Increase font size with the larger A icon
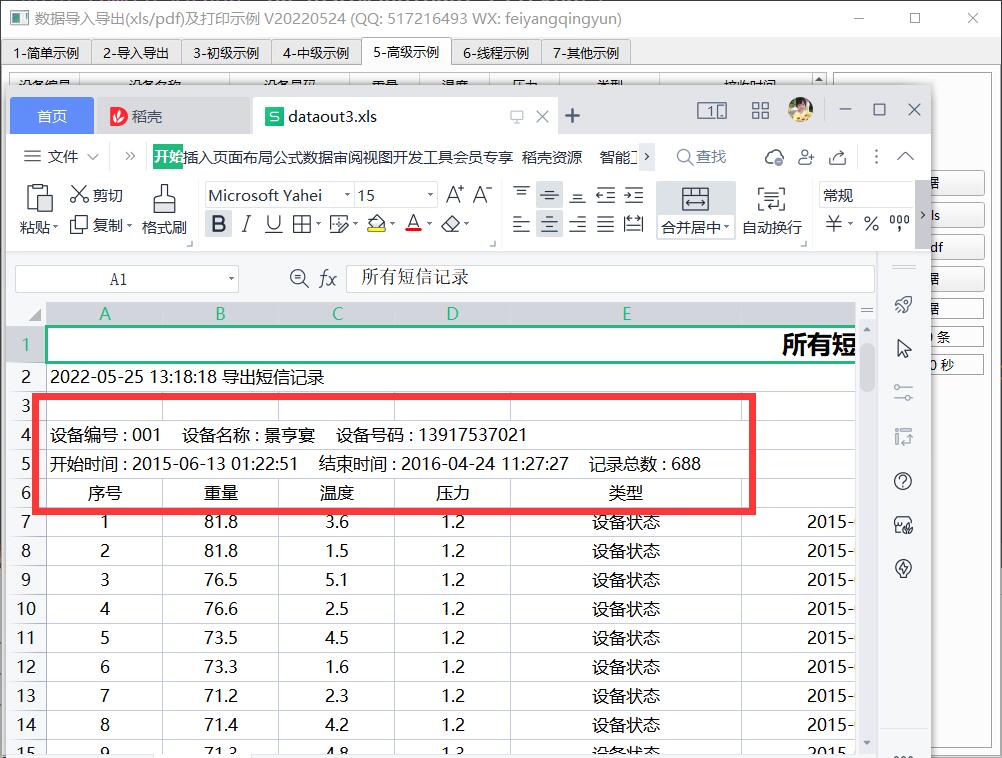The height and width of the screenshot is (758, 1002). click(x=454, y=194)
